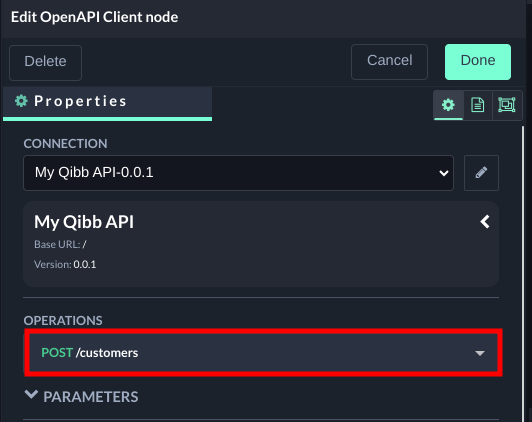Image resolution: width=532 pixels, height=422 pixels.
Task: Click the Version 0.0.1 text
Action: click(65, 264)
